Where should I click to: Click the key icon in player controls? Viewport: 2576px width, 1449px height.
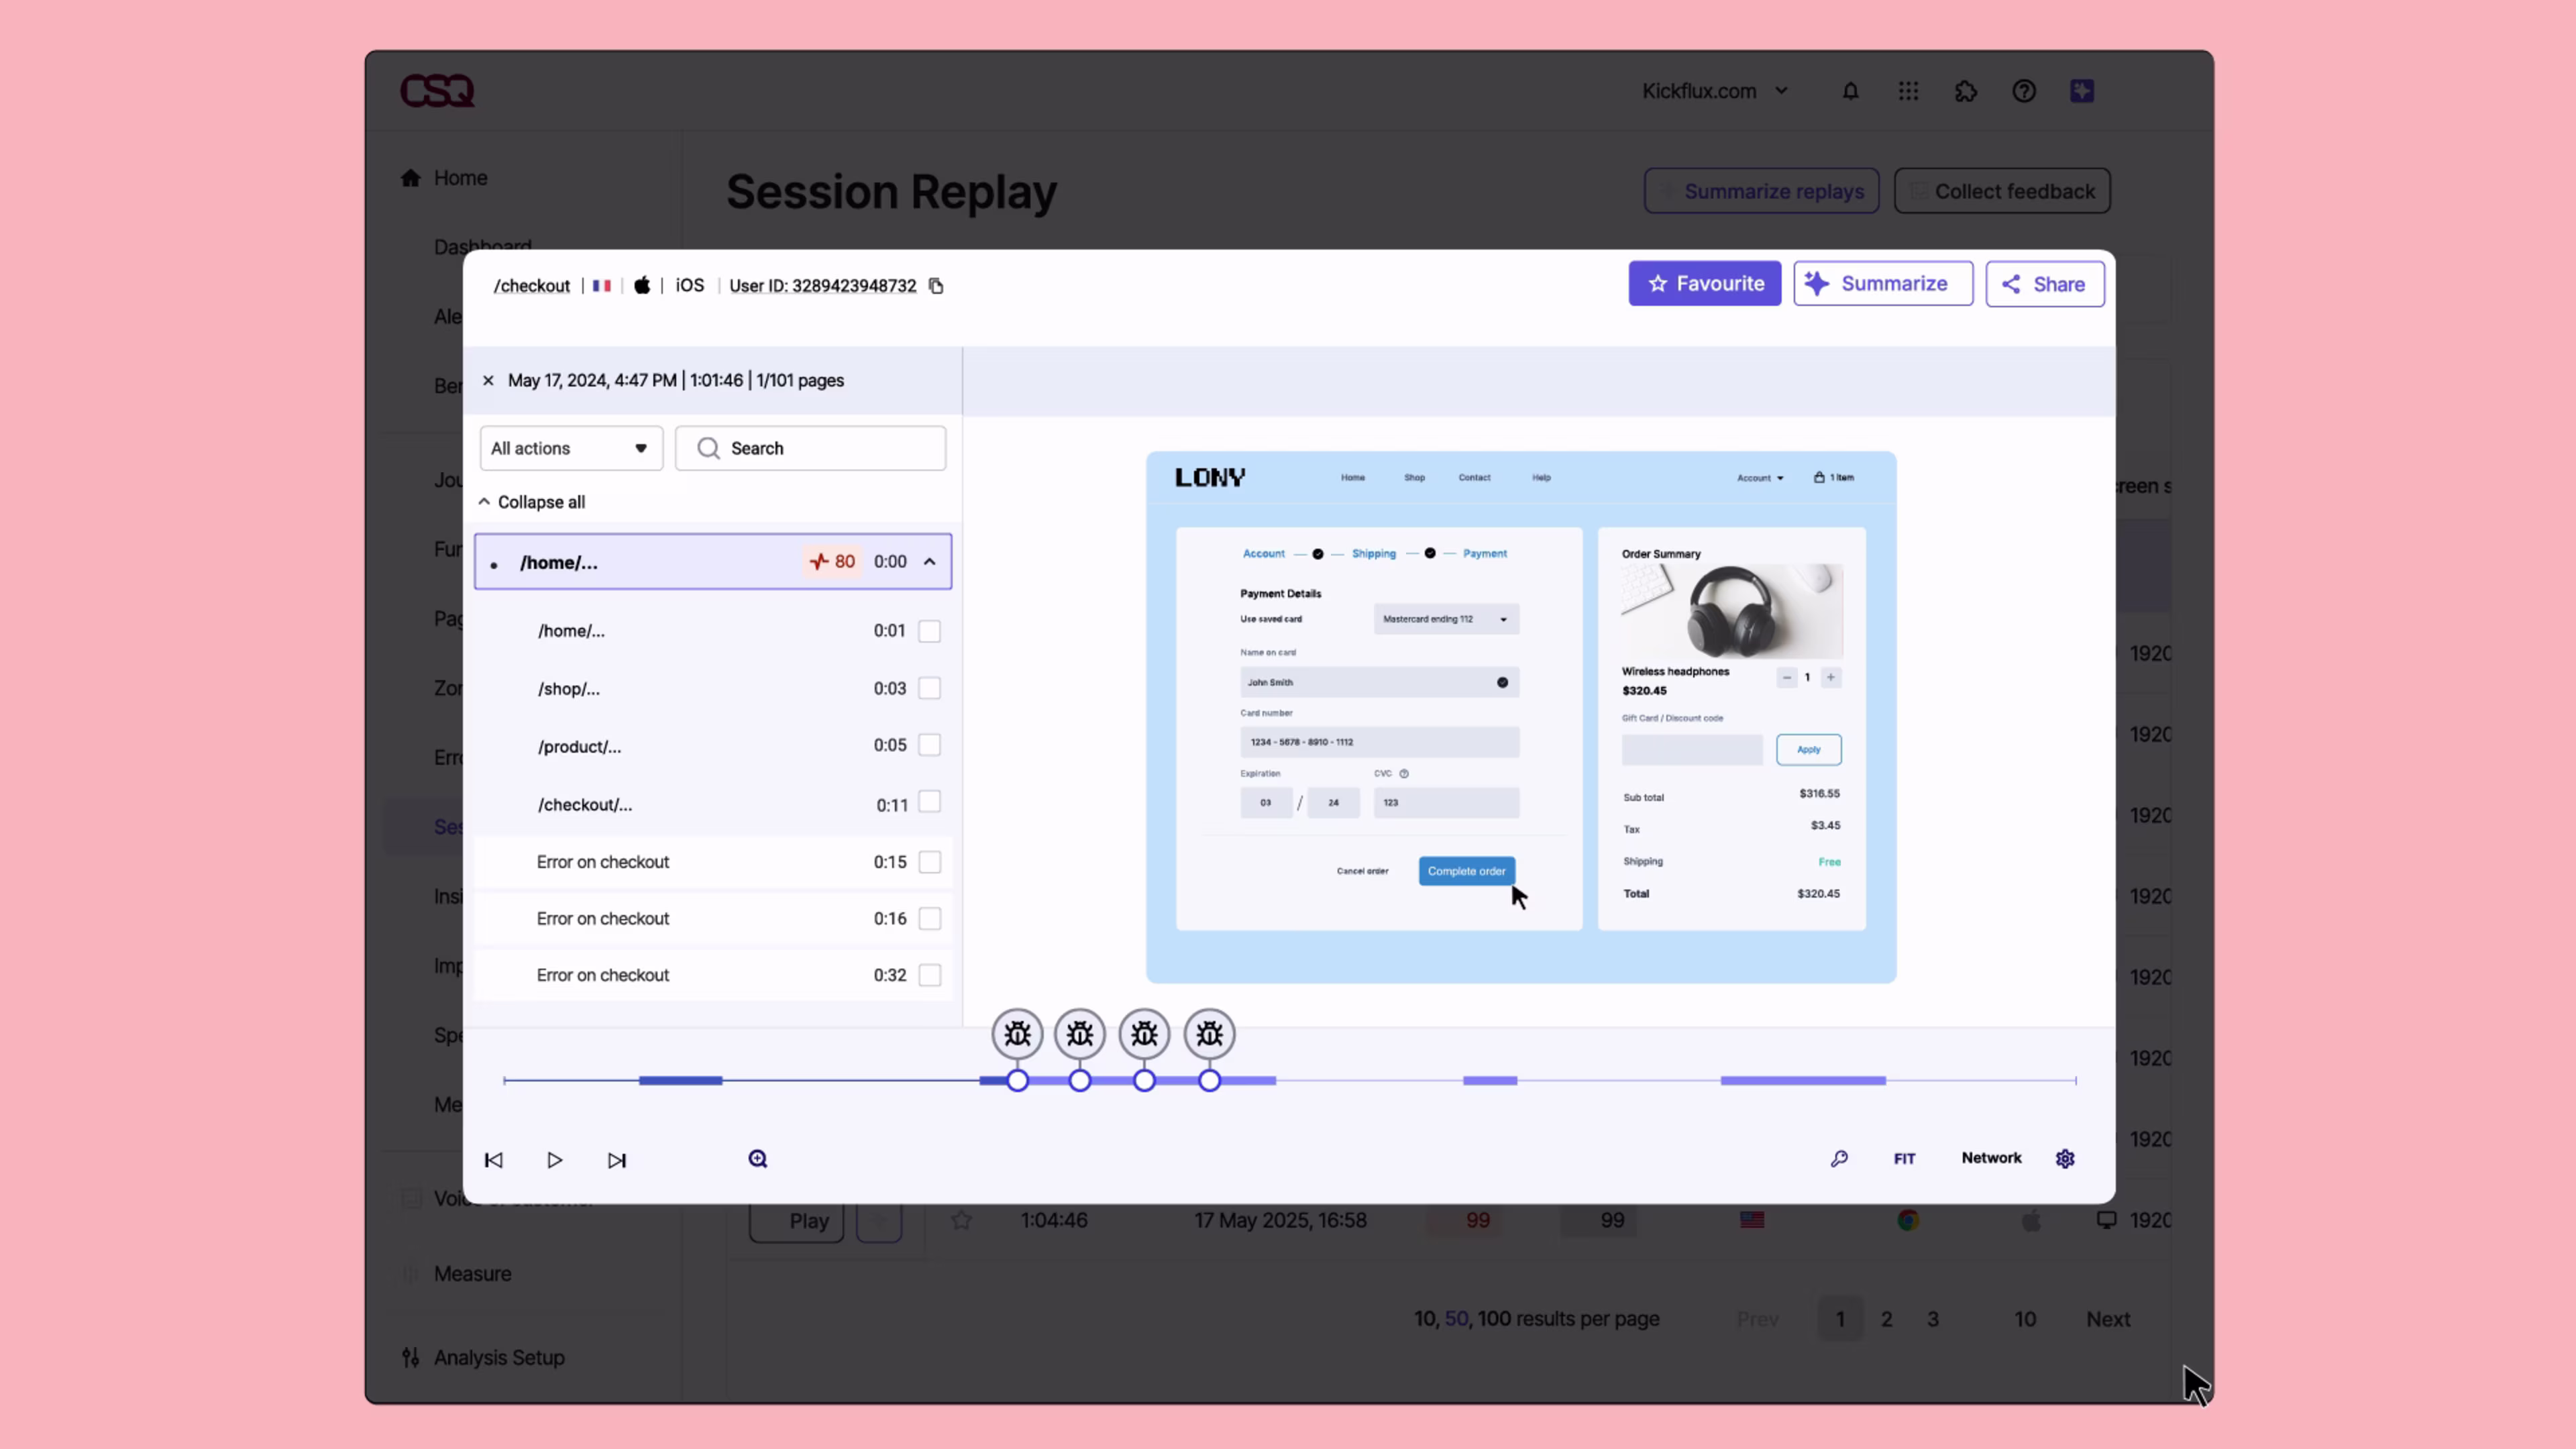pyautogui.click(x=1839, y=1158)
